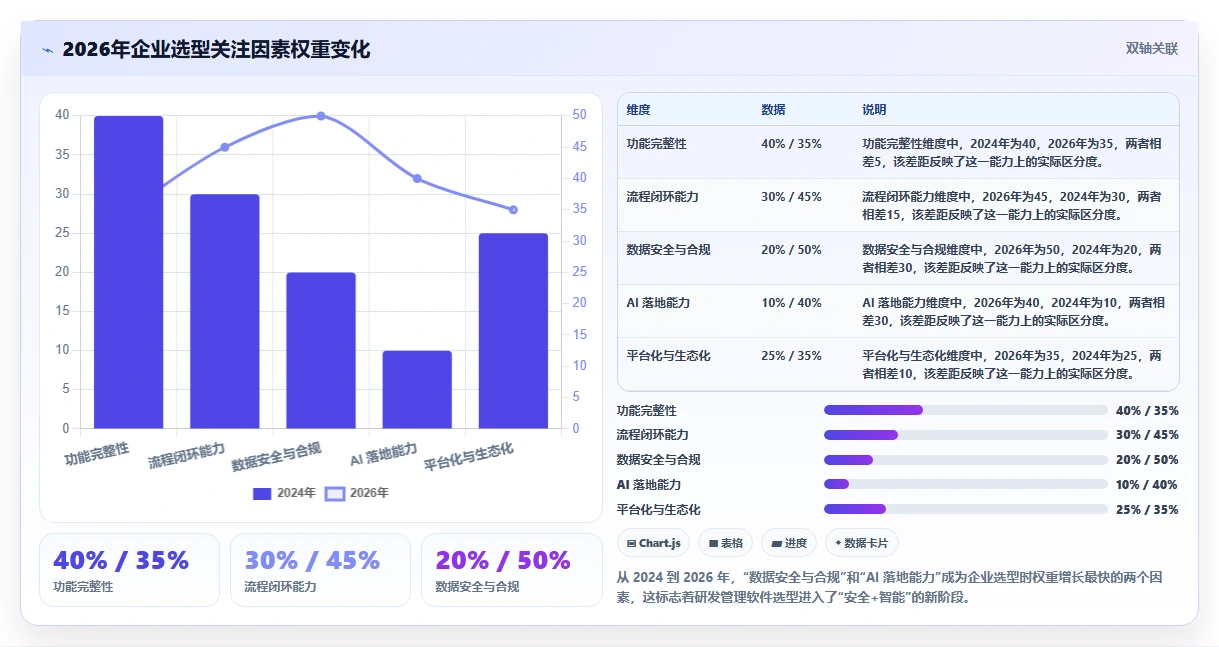Select 流程闭环能力 in the table's first column

pyautogui.click(x=663, y=197)
